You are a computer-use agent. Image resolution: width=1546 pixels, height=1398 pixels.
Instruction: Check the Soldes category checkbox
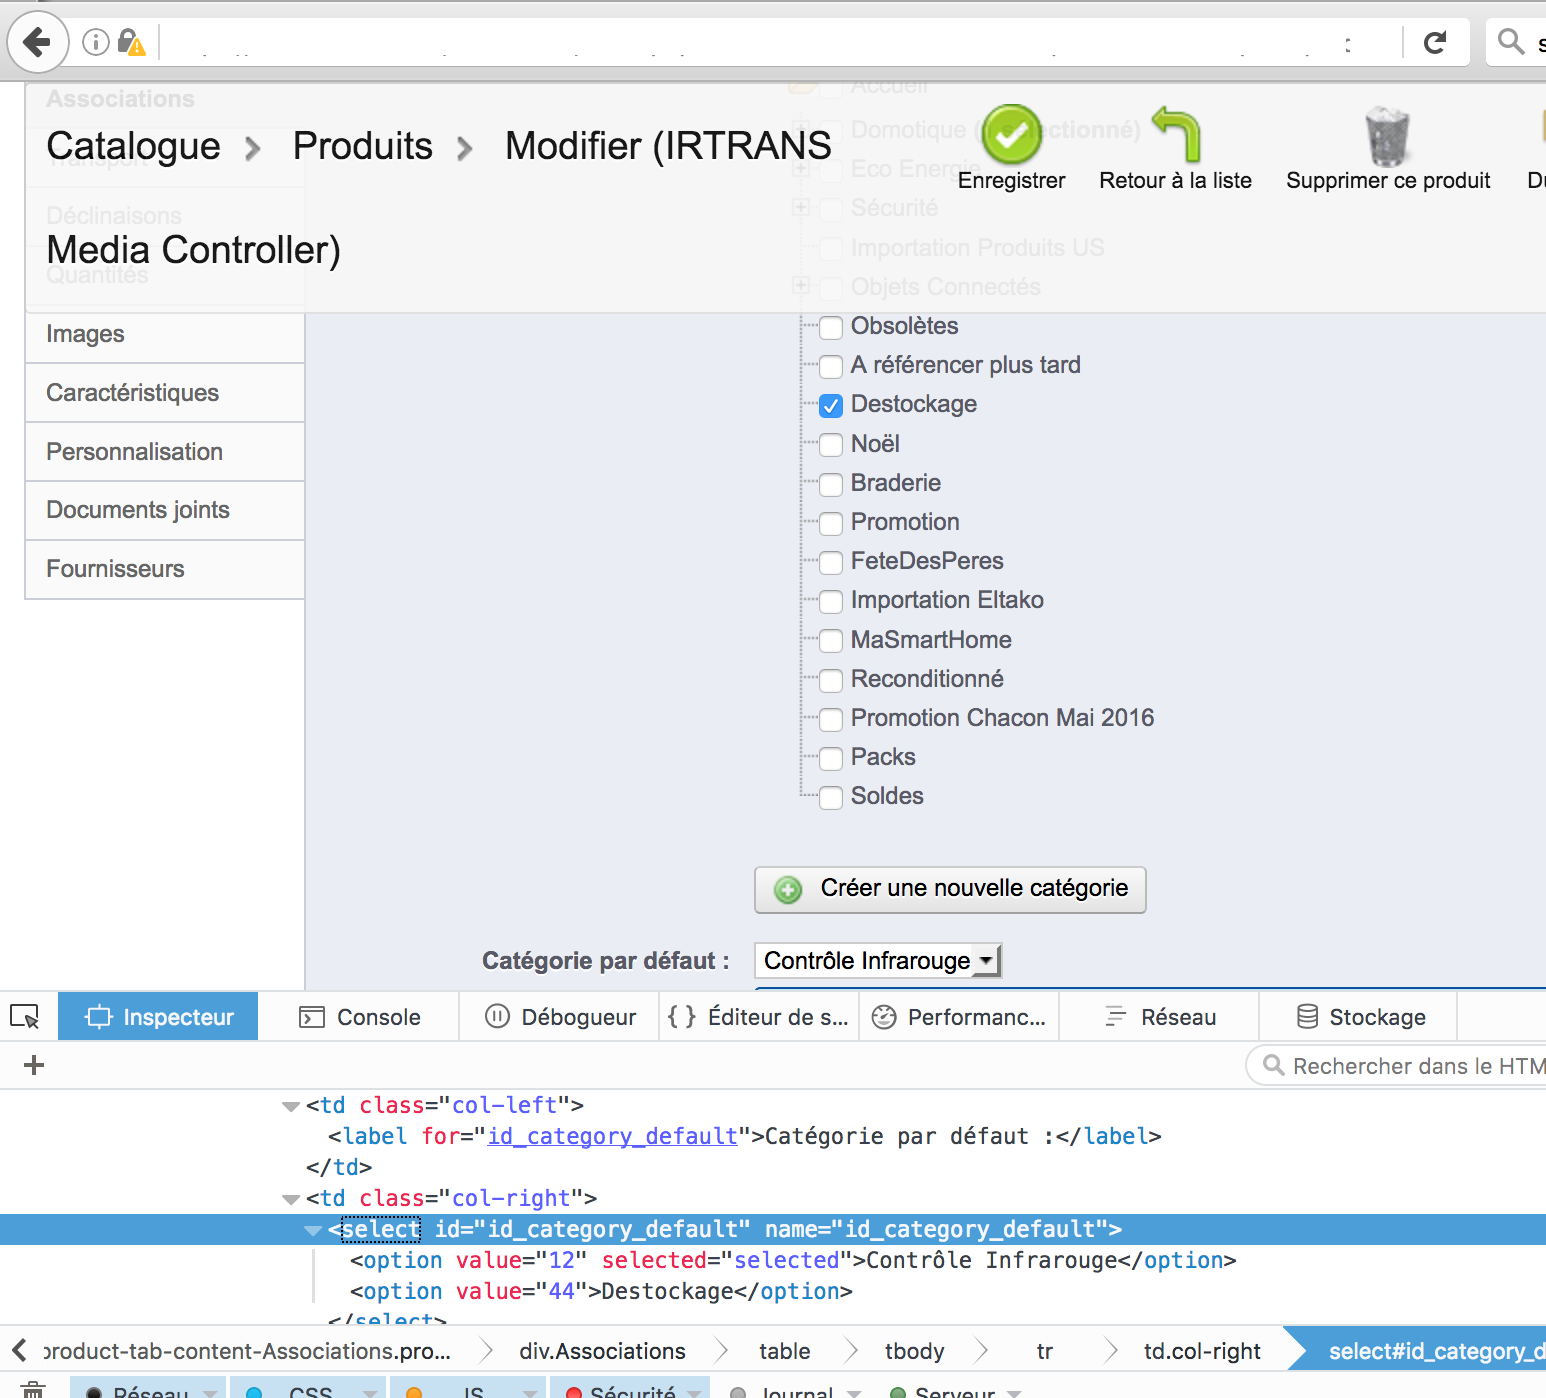coord(831,797)
